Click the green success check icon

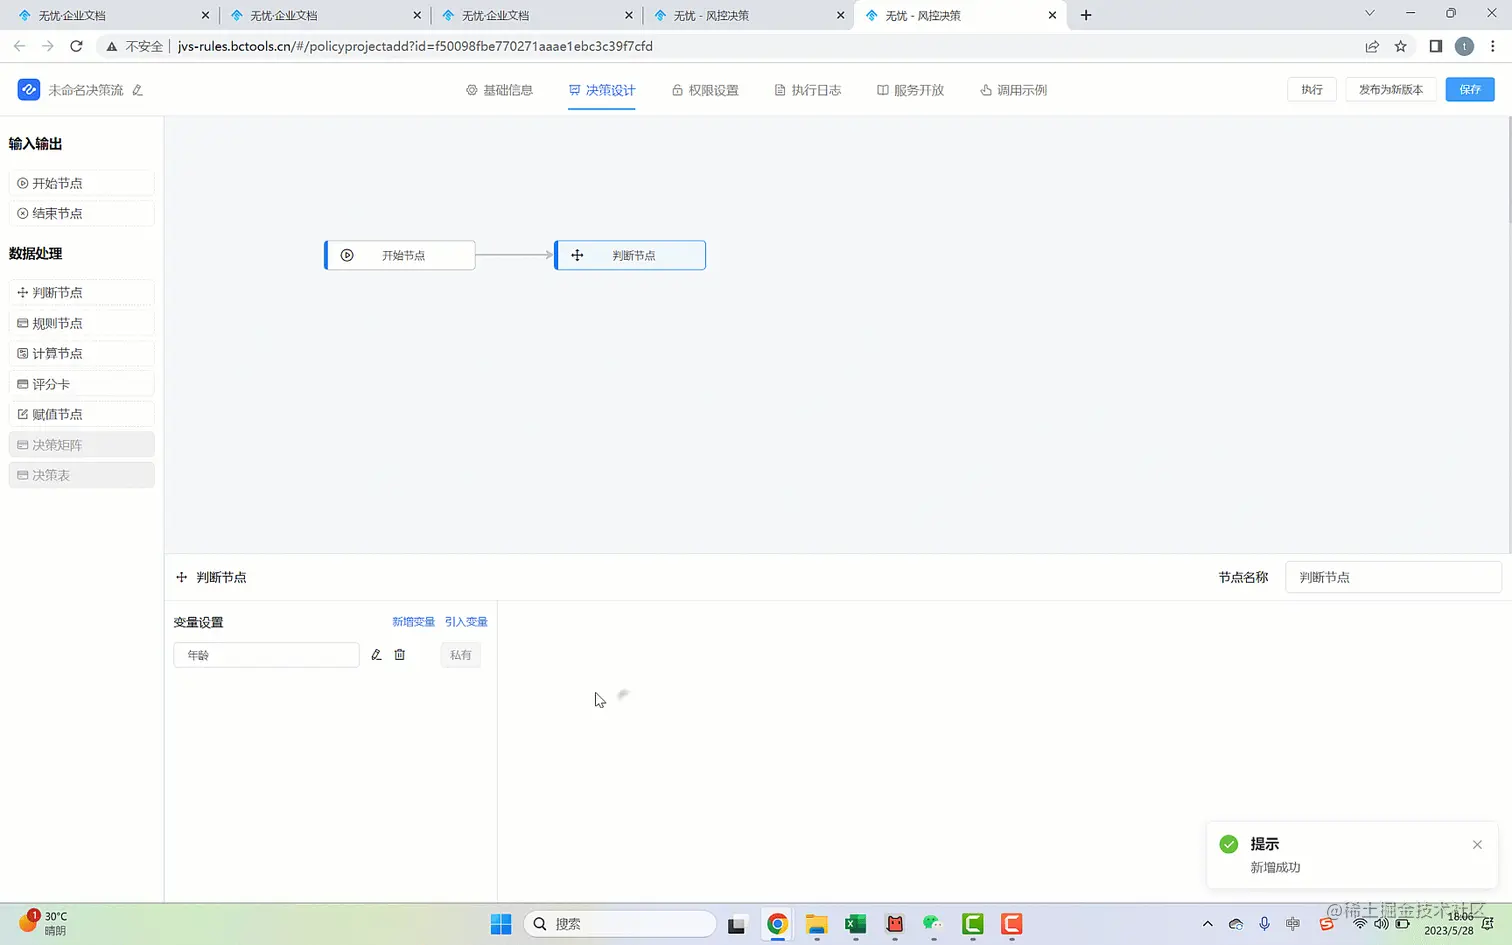(1229, 844)
